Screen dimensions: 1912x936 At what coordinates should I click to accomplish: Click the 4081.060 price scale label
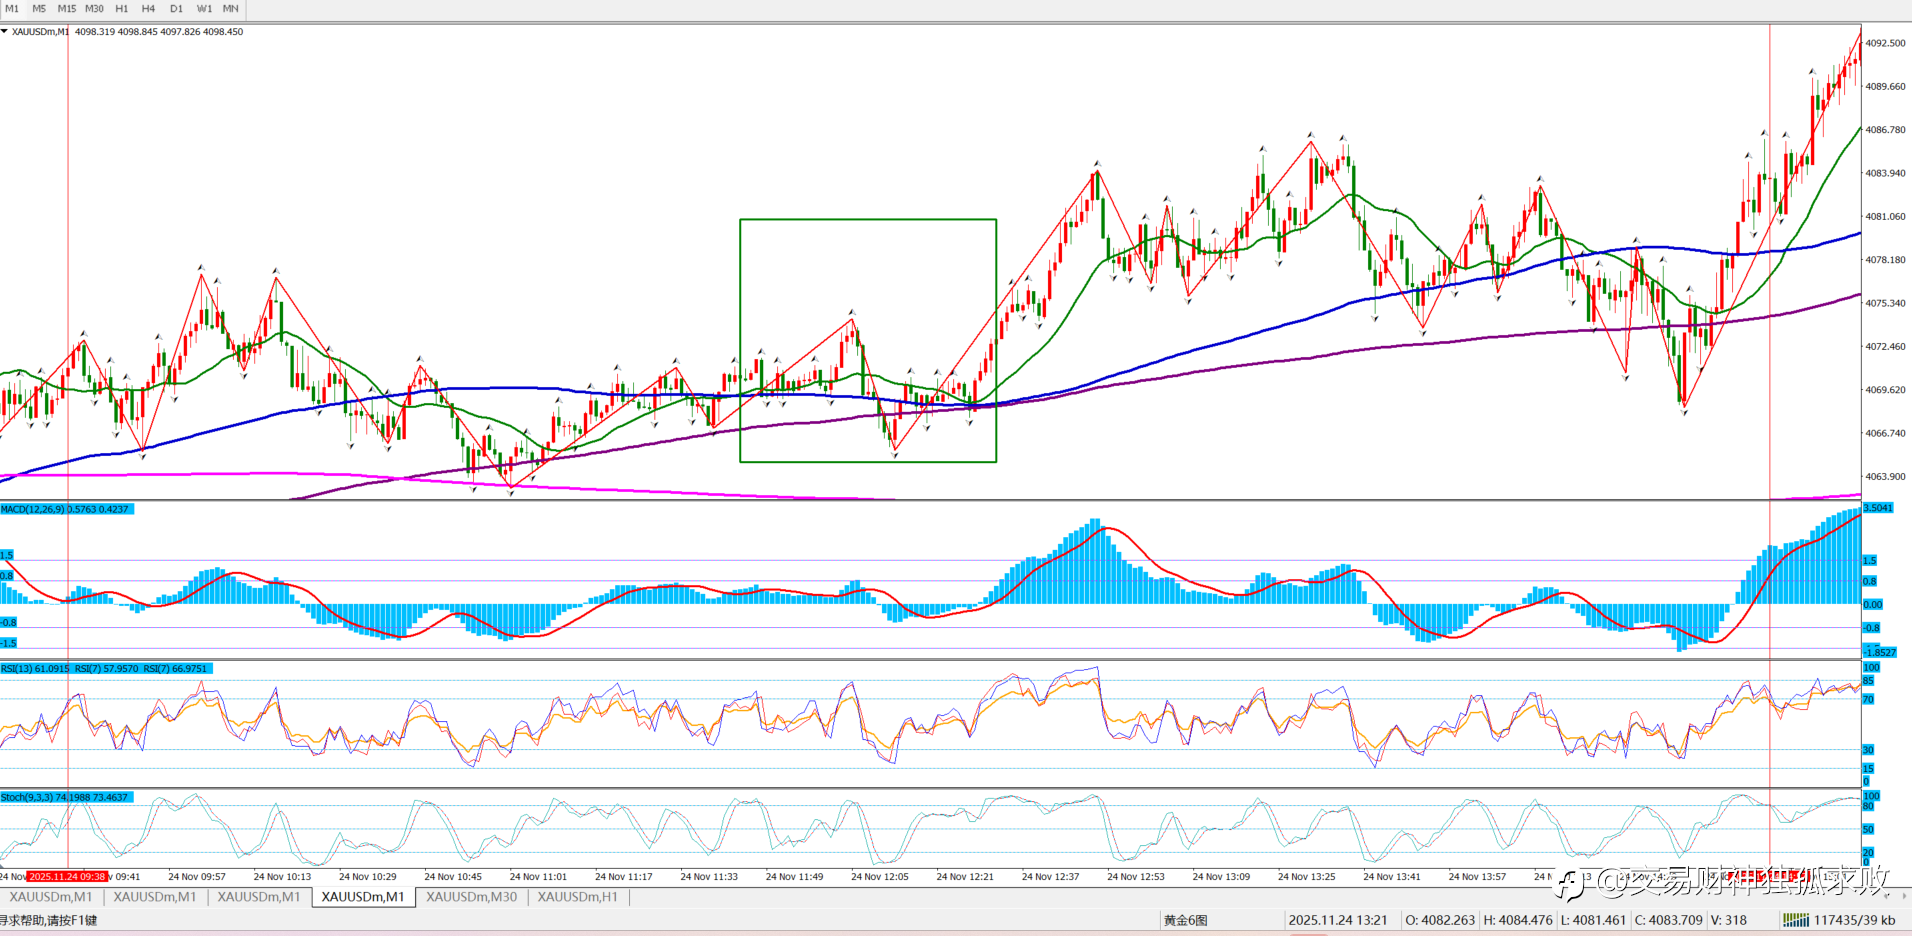pyautogui.click(x=1885, y=217)
